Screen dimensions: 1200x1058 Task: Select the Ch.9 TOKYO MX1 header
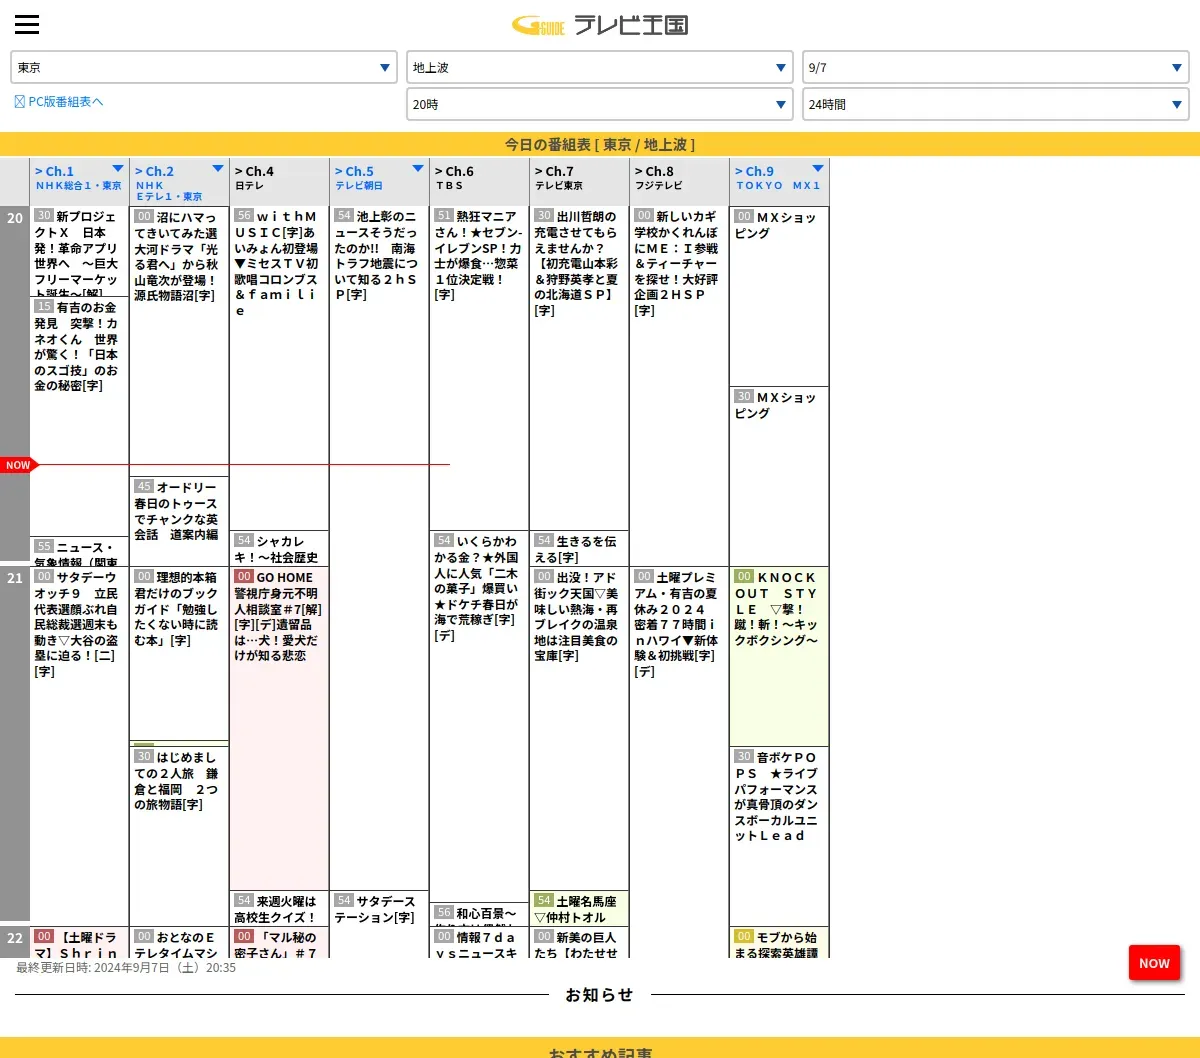tap(779, 181)
